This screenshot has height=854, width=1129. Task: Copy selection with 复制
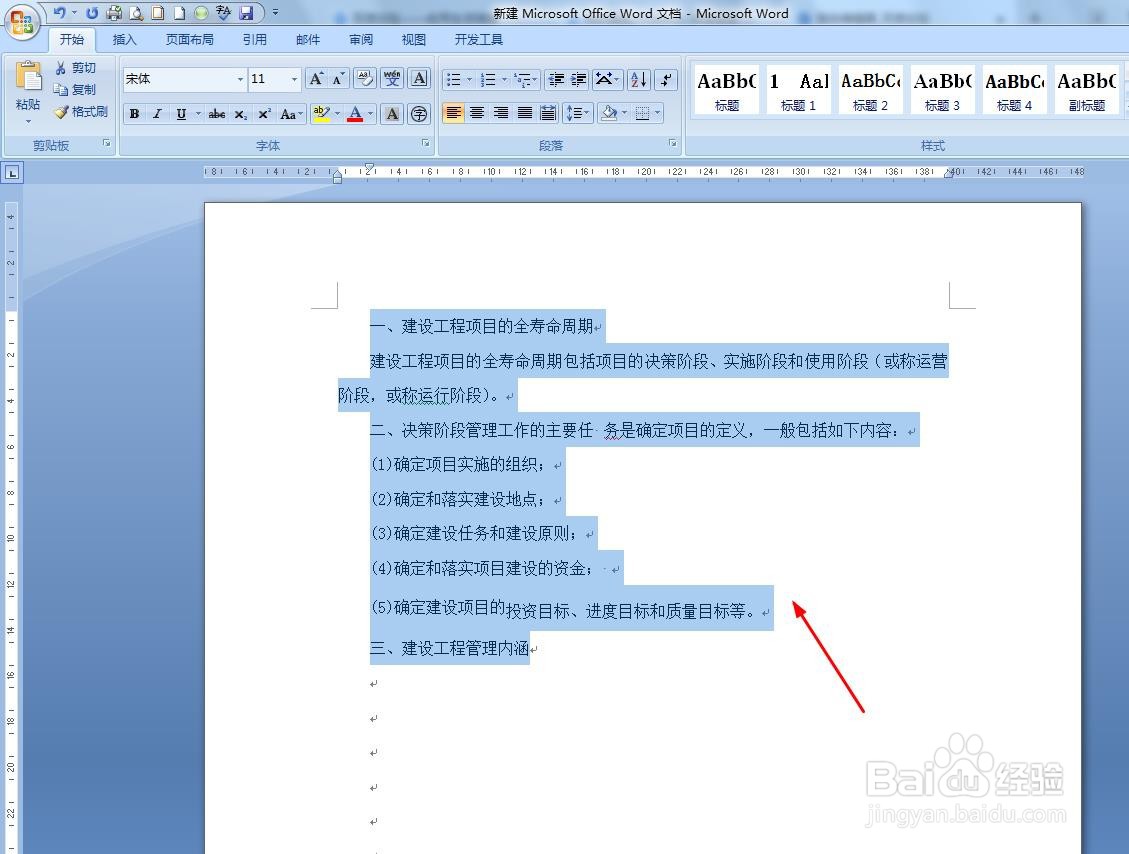(x=76, y=89)
